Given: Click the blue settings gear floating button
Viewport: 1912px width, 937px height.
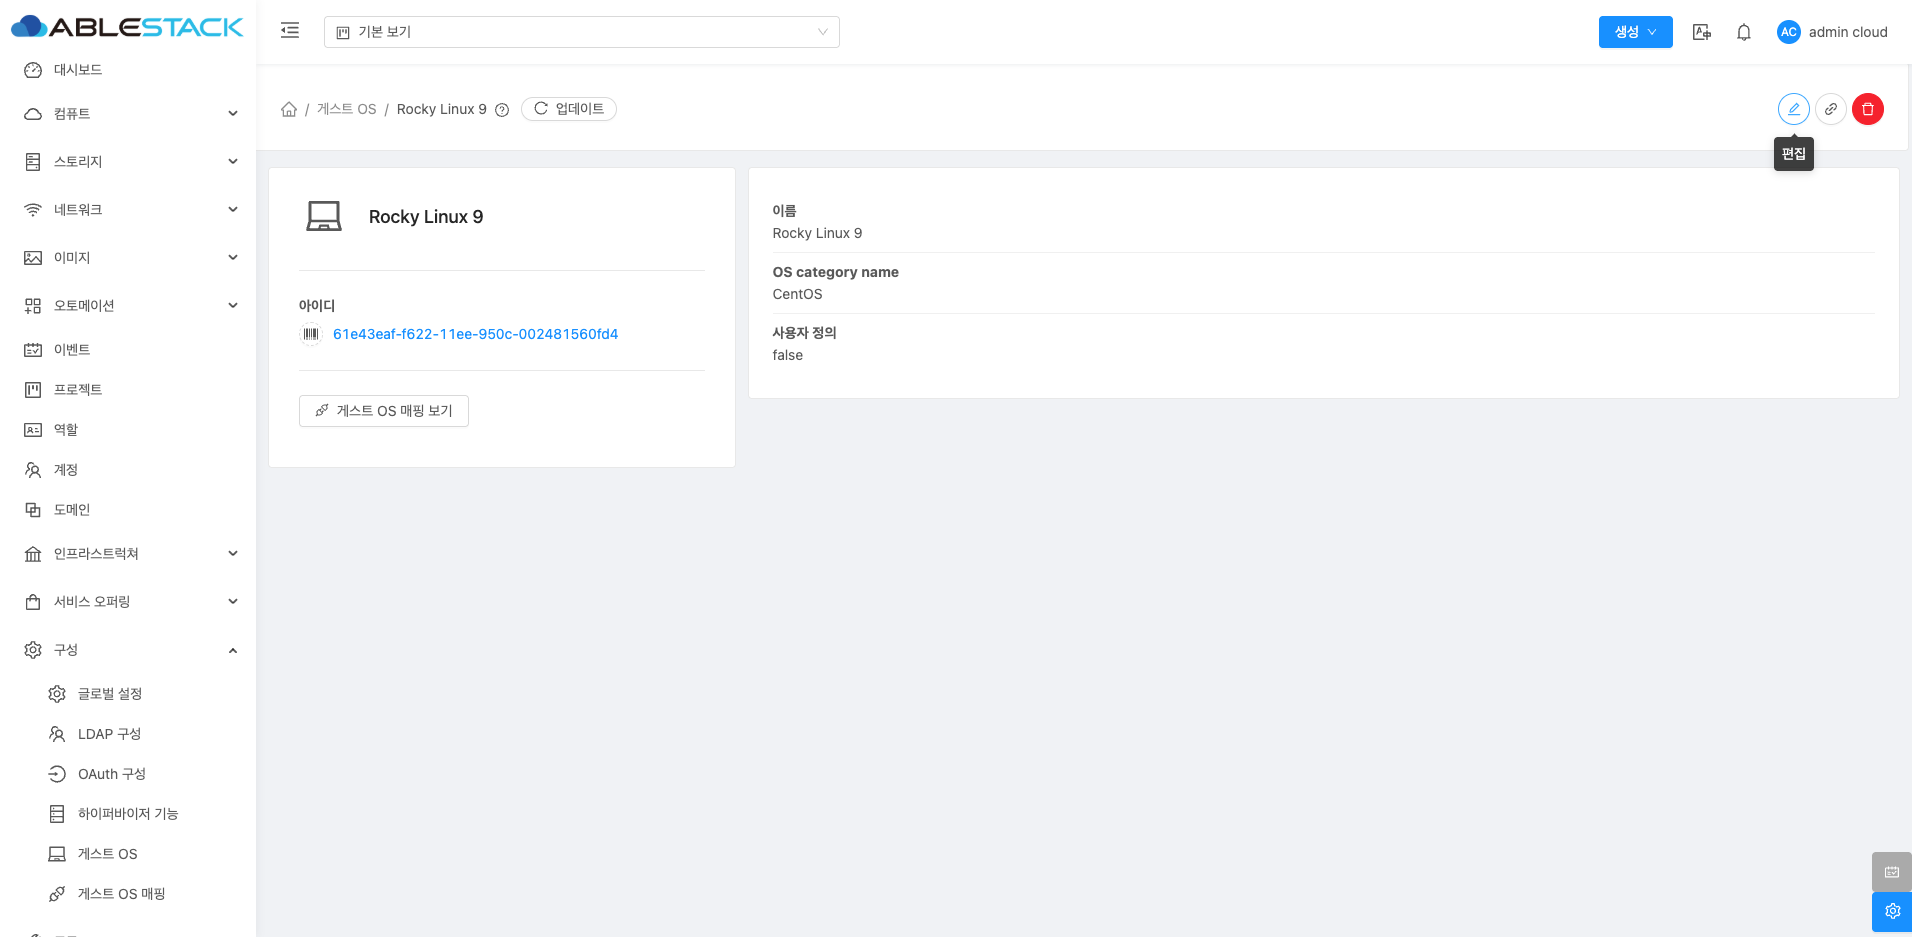Looking at the screenshot, I should click(1892, 912).
